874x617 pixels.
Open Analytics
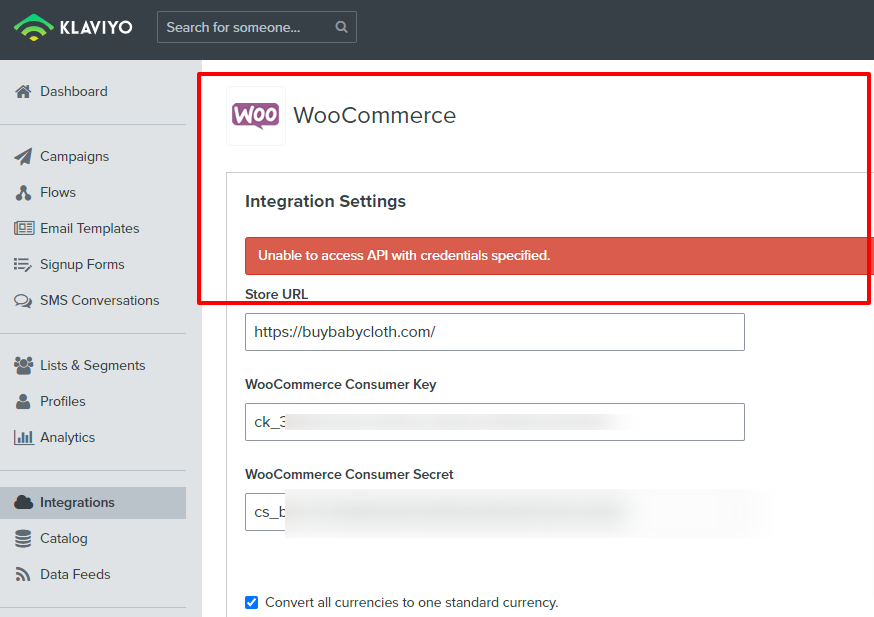pos(67,438)
